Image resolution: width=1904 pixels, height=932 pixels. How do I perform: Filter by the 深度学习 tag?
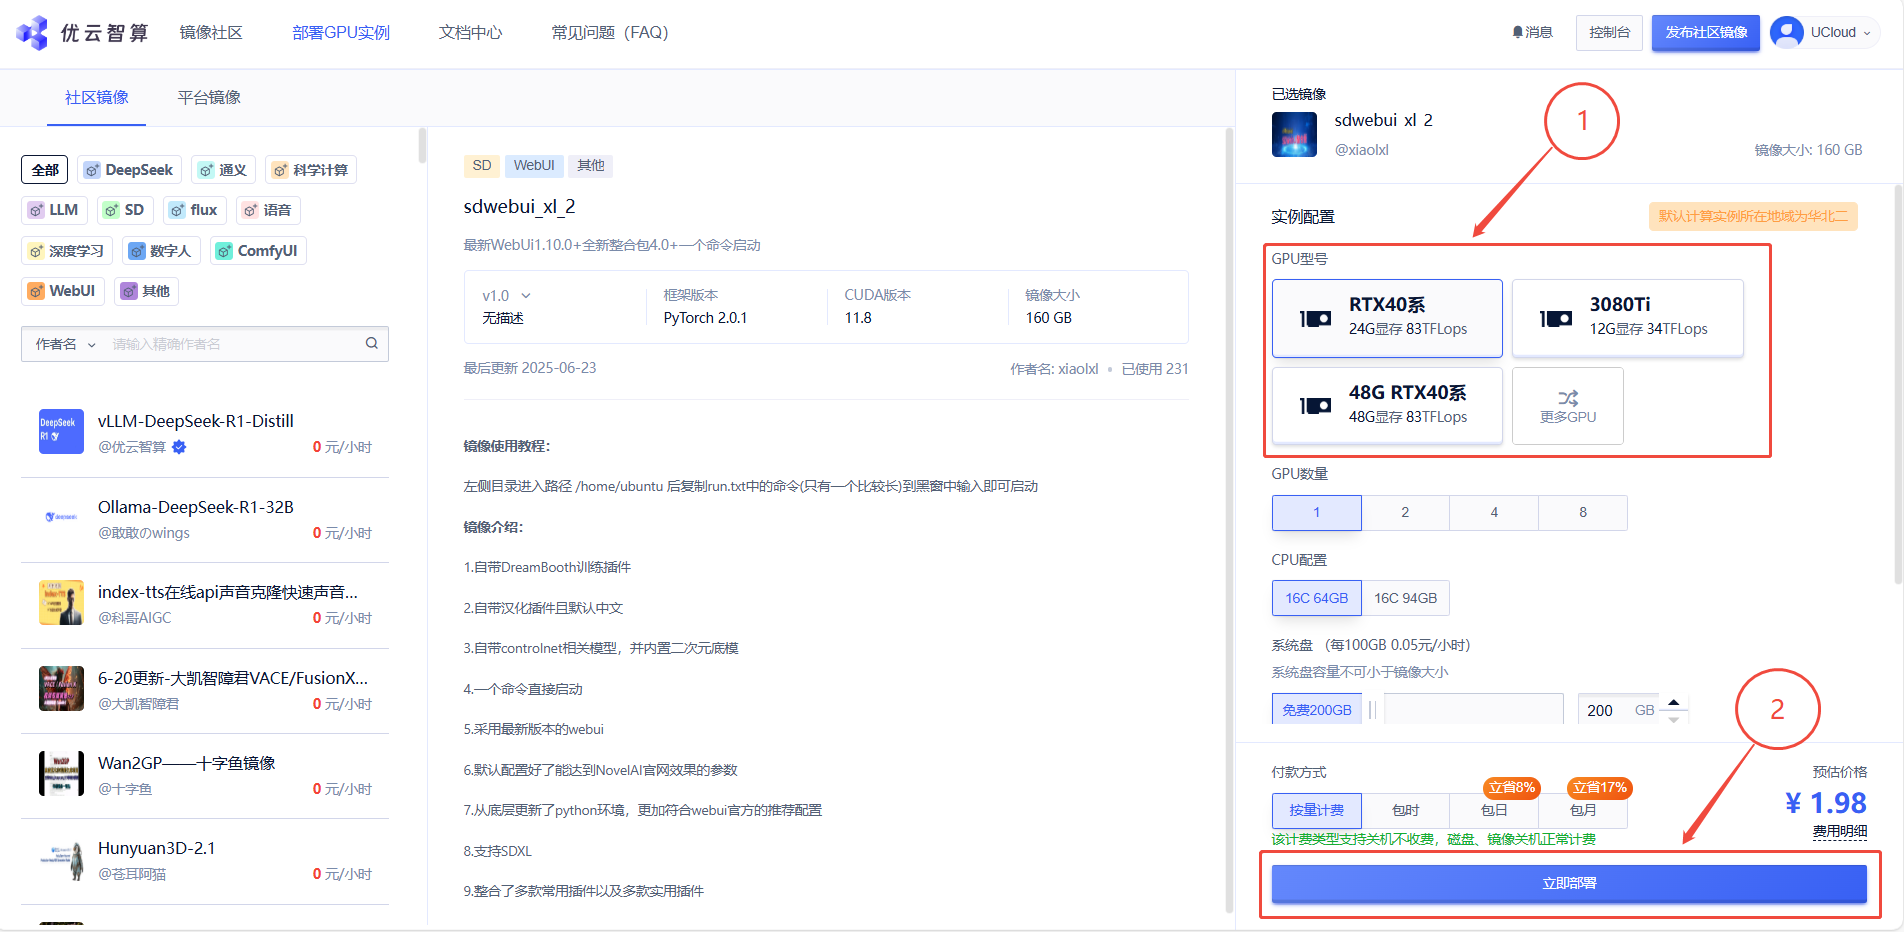click(67, 251)
